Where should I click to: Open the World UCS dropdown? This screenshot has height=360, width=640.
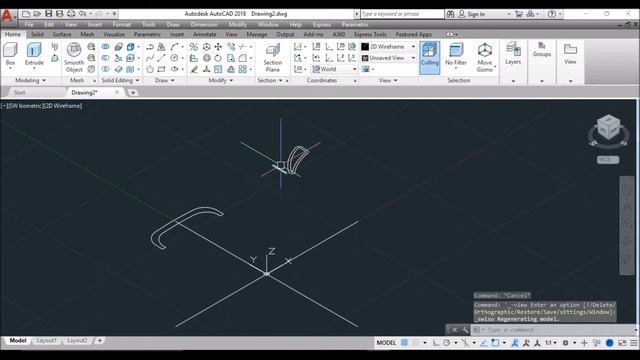coord(334,69)
